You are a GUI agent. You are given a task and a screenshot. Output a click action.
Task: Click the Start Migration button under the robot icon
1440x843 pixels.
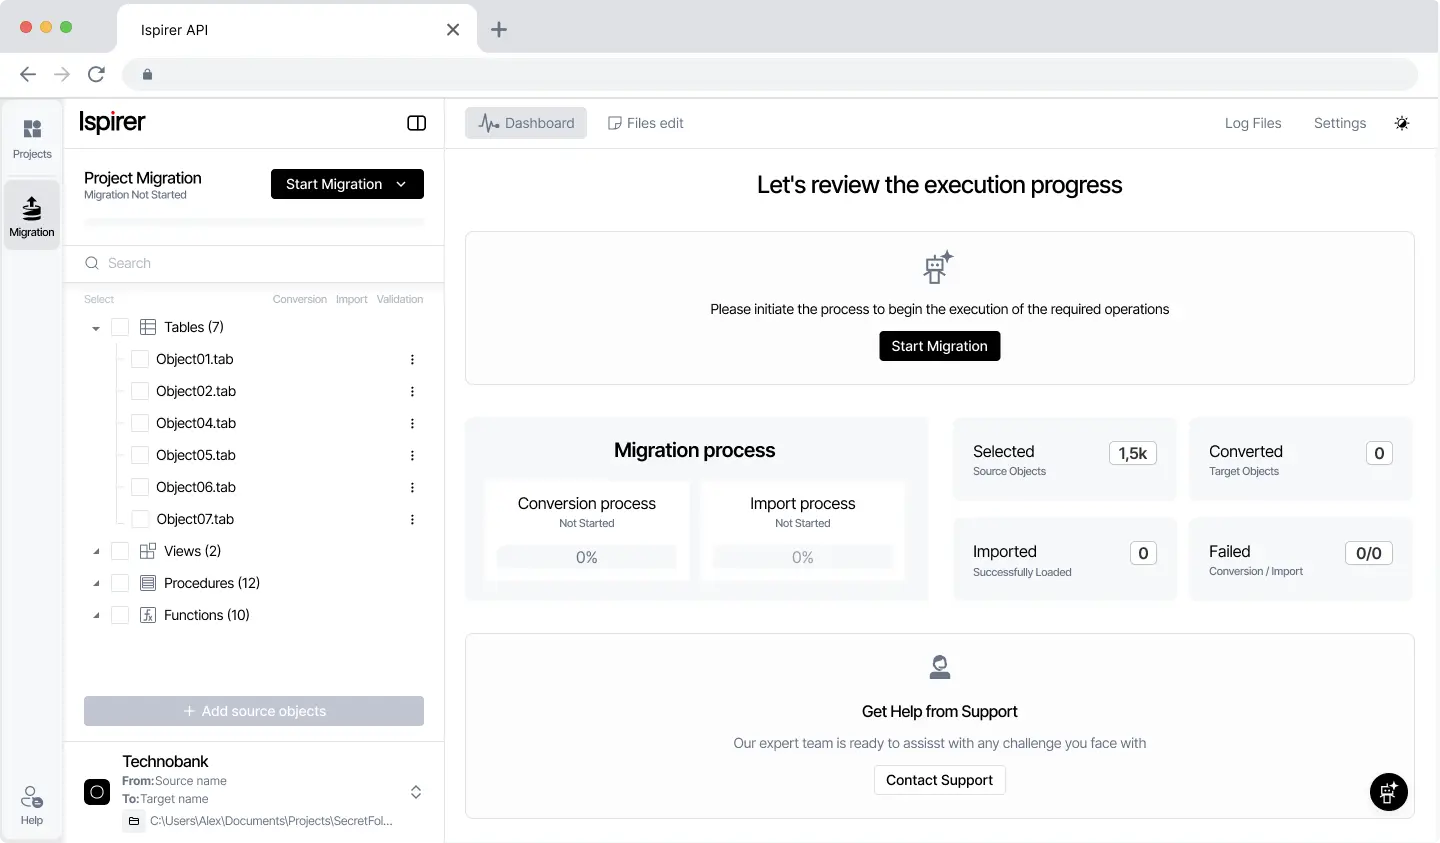939,346
